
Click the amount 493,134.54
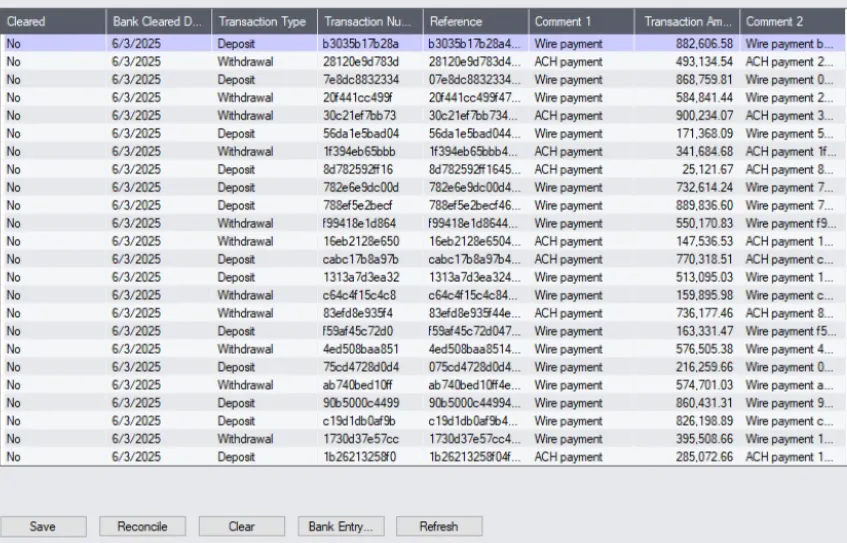pos(704,62)
